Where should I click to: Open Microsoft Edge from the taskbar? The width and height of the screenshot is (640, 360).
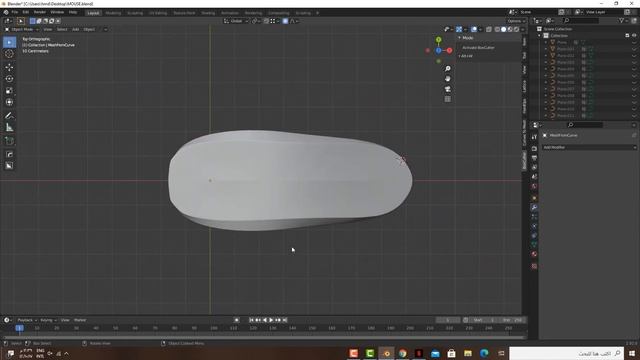484,353
